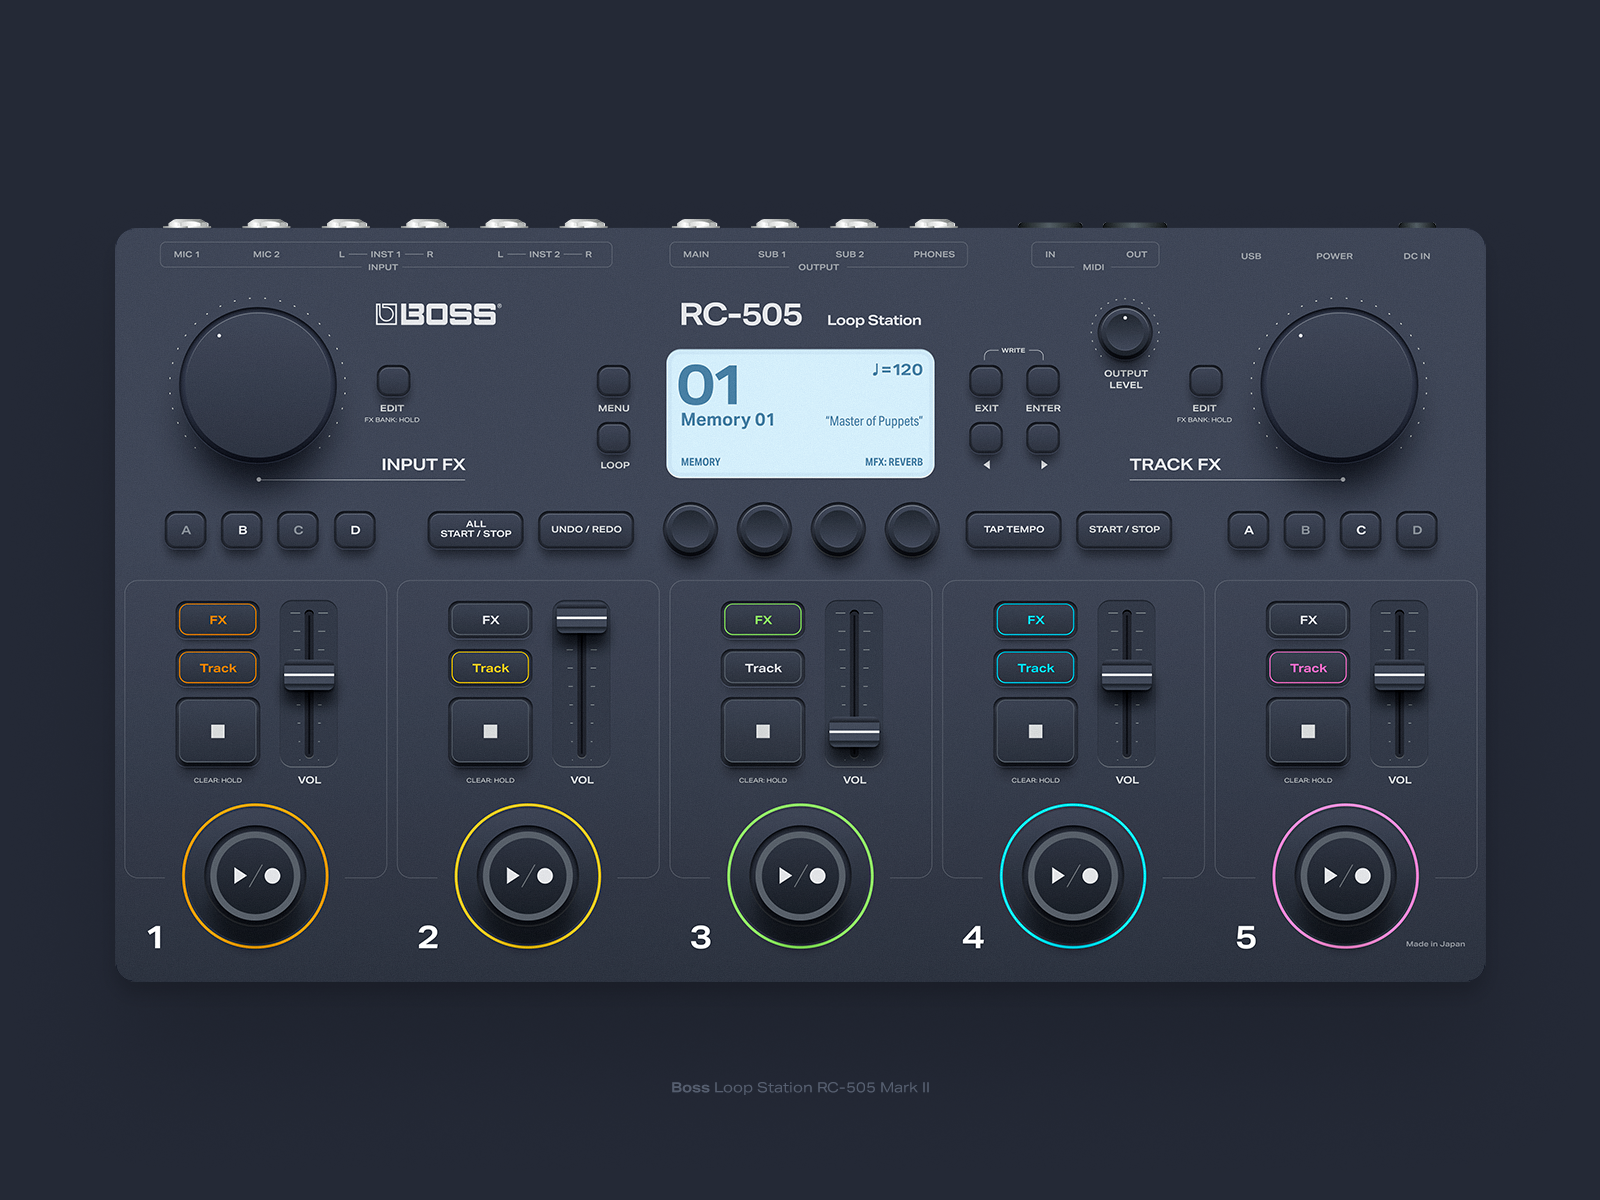Open the Menu
Screen dimensions: 1600x1200
tap(613, 380)
